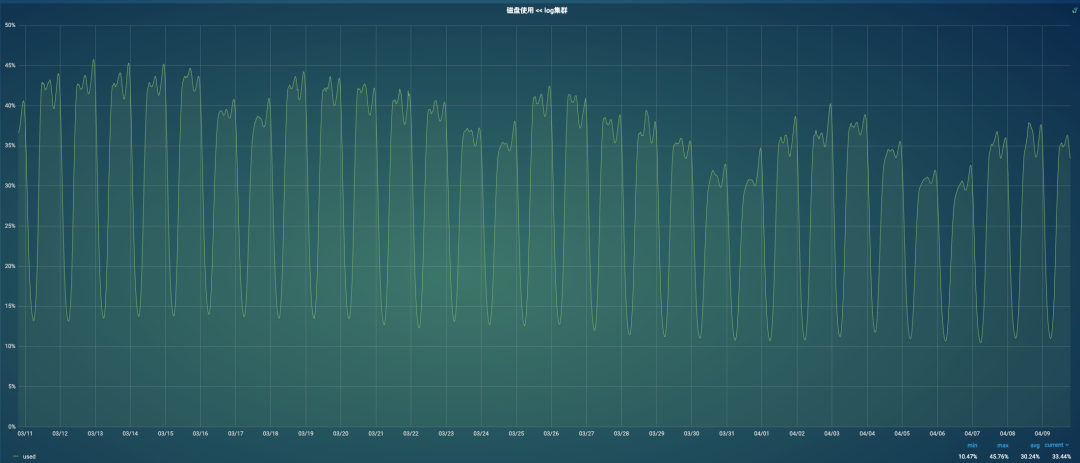Click the '03/23' x-axis date label

pos(446,433)
